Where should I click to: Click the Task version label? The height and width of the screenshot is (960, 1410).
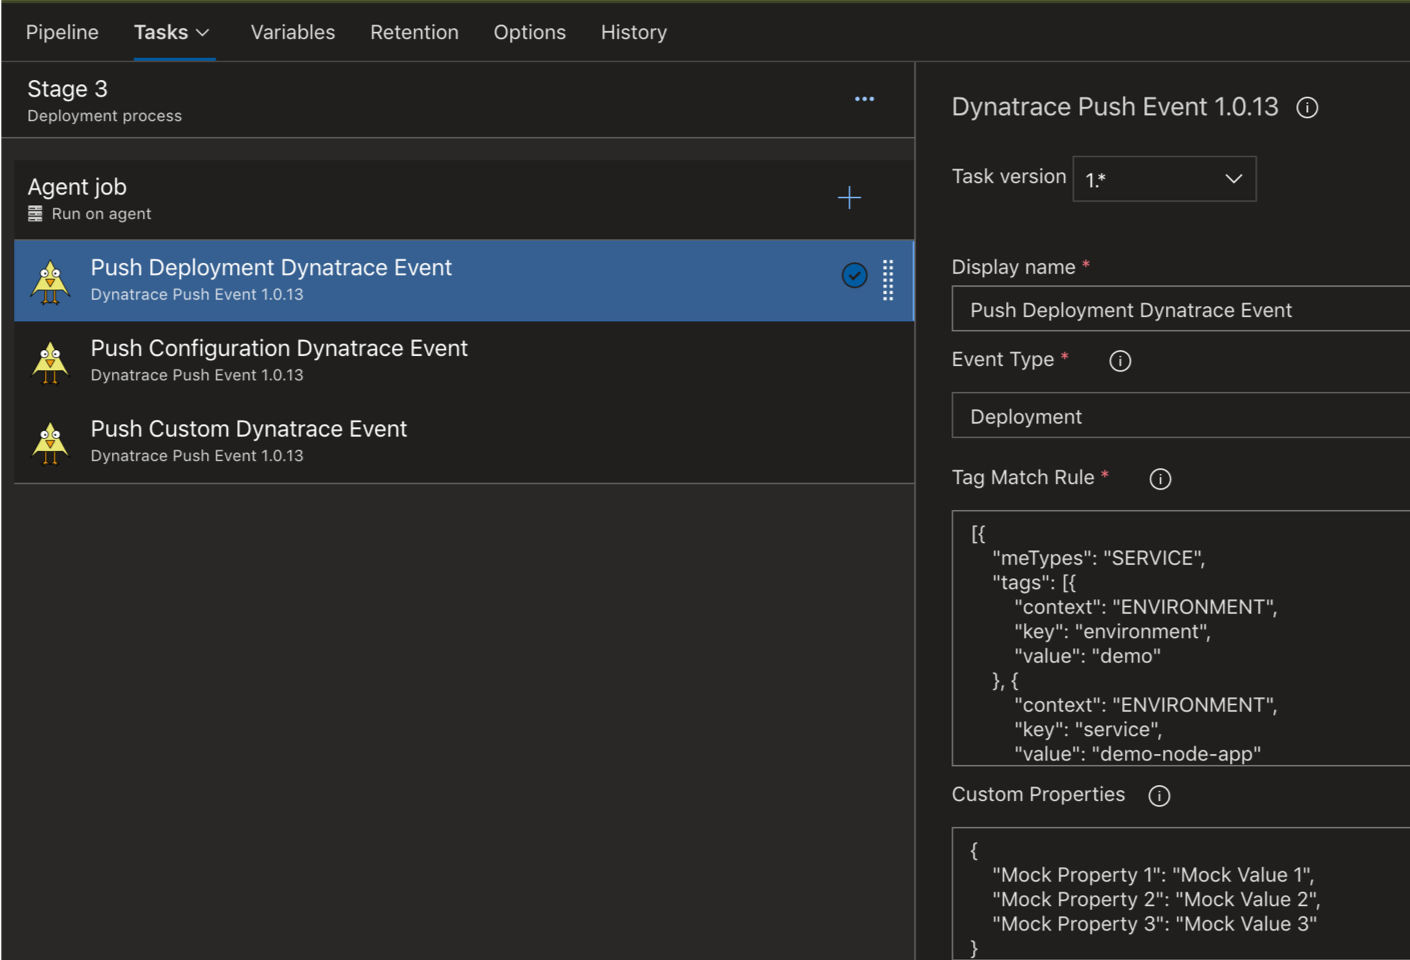pos(1009,177)
